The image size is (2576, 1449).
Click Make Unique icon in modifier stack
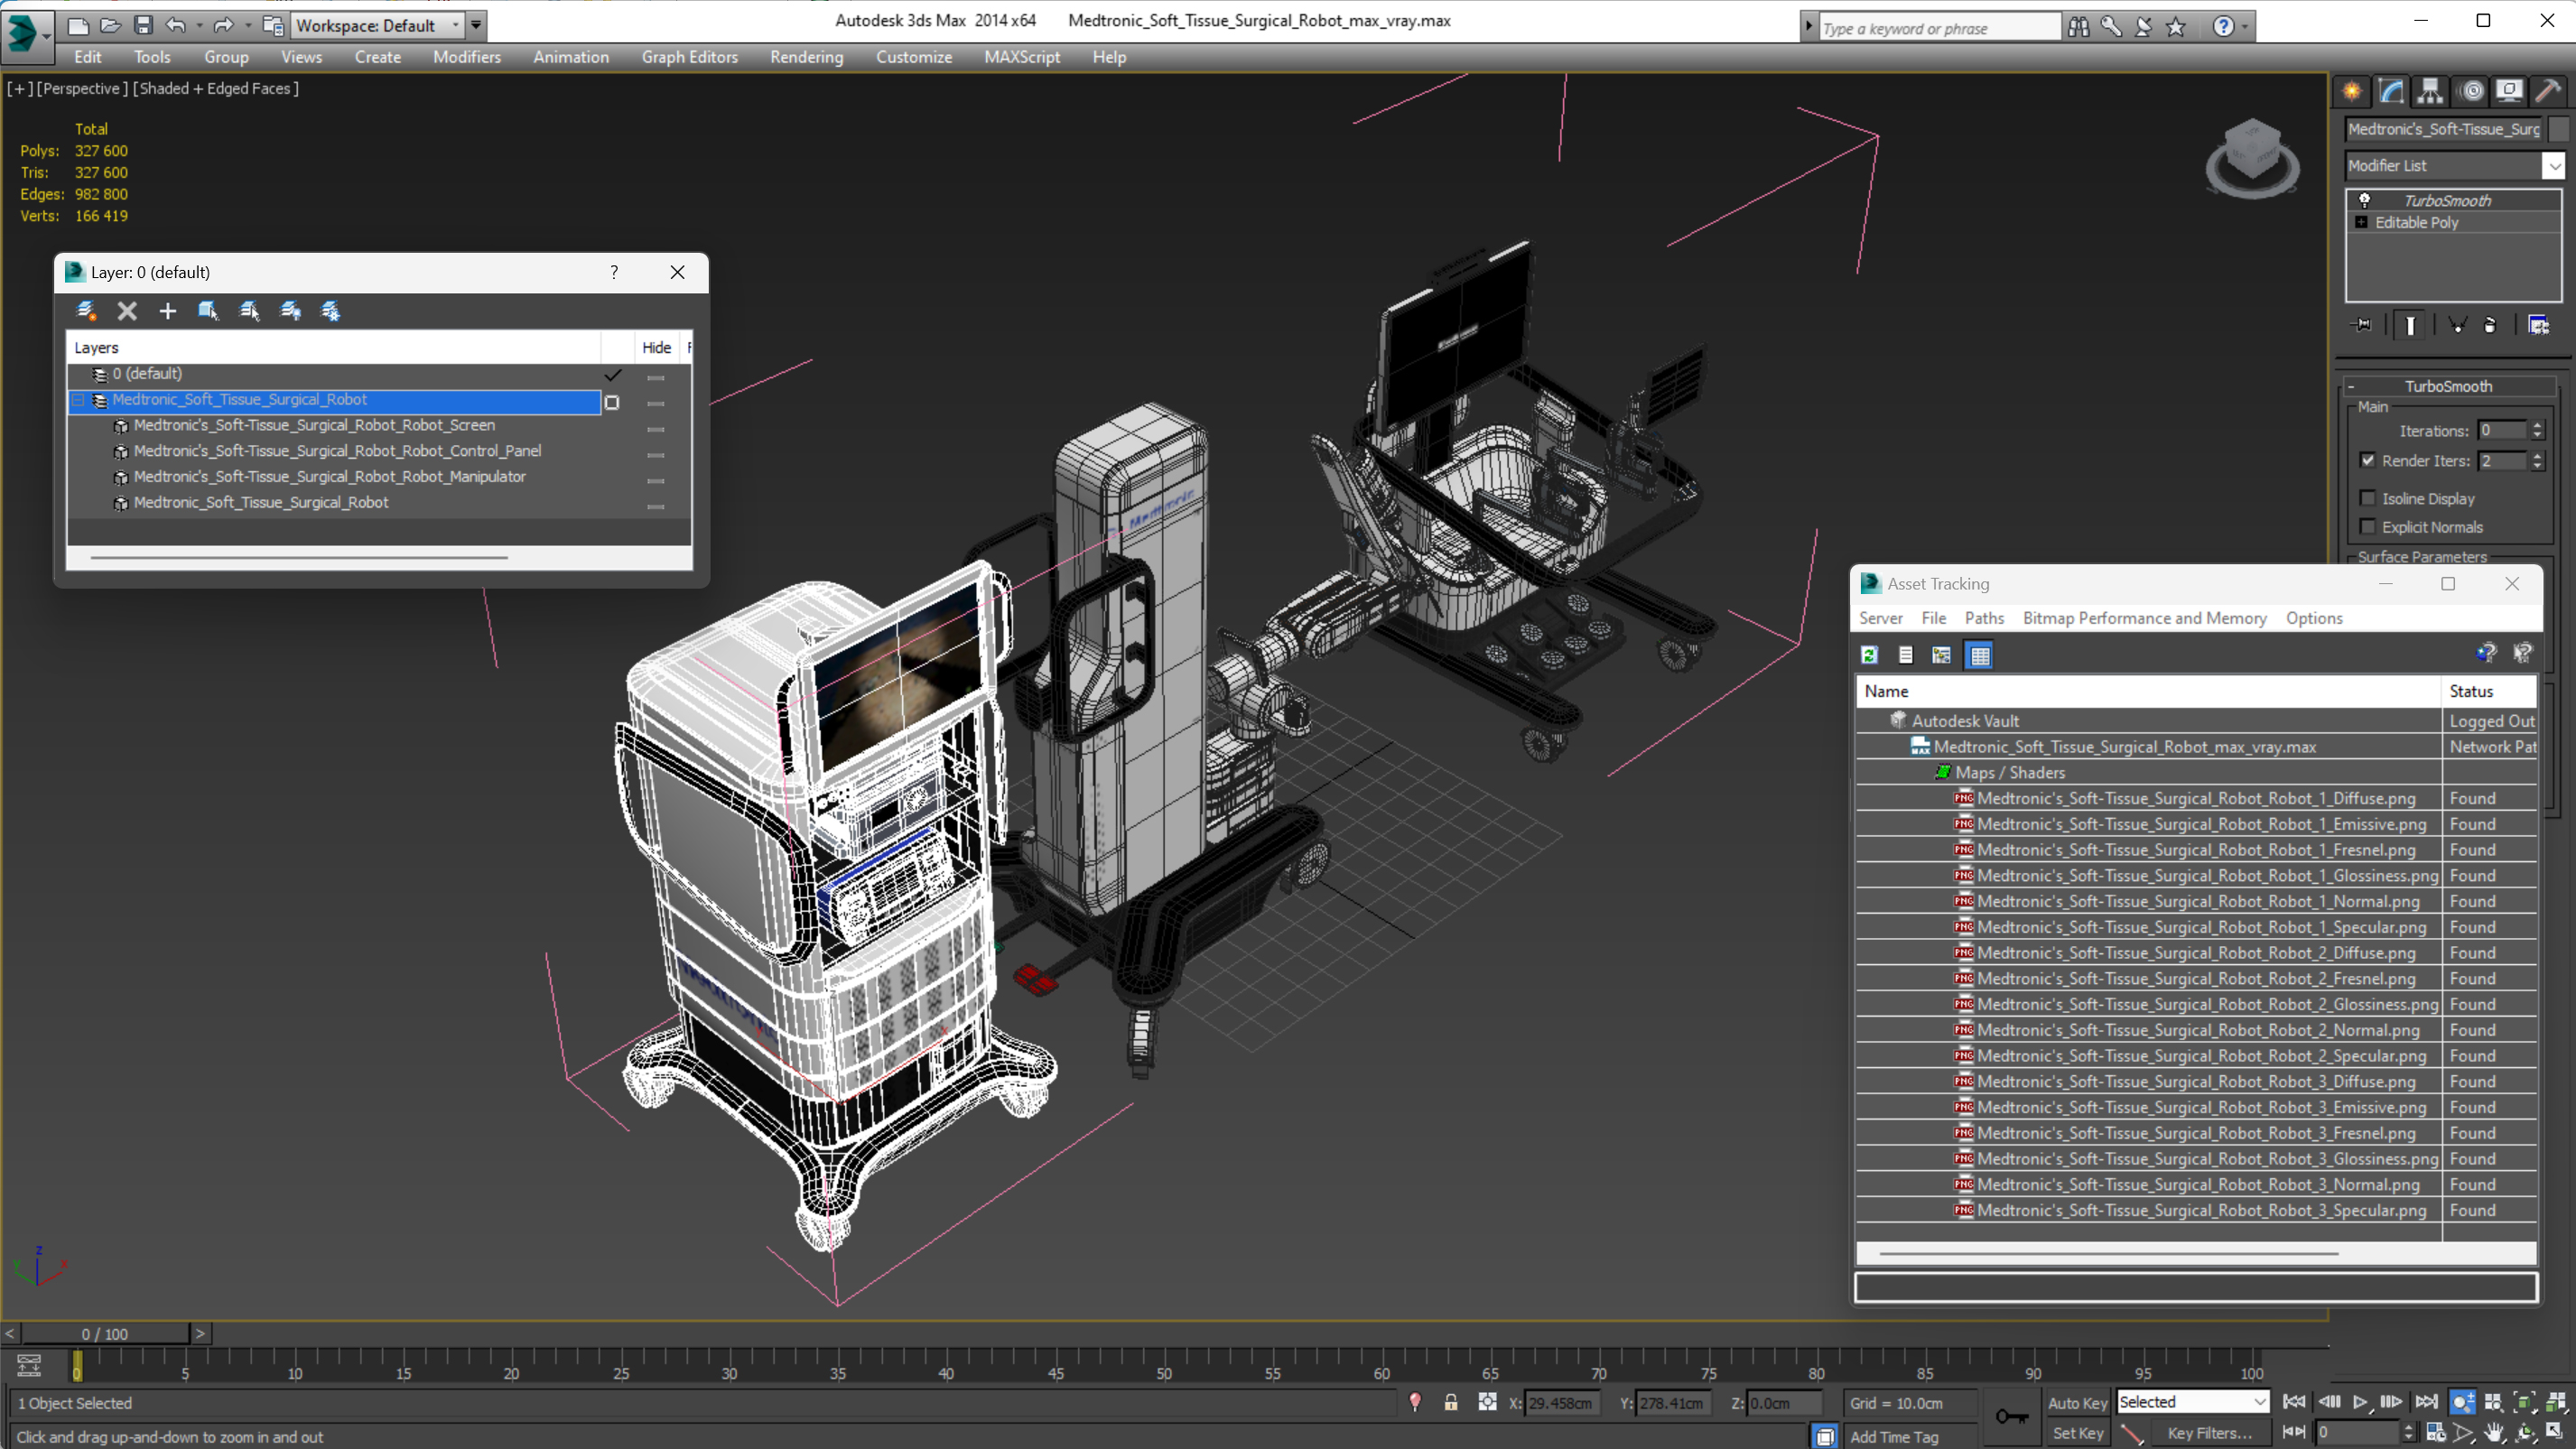coord(2457,325)
